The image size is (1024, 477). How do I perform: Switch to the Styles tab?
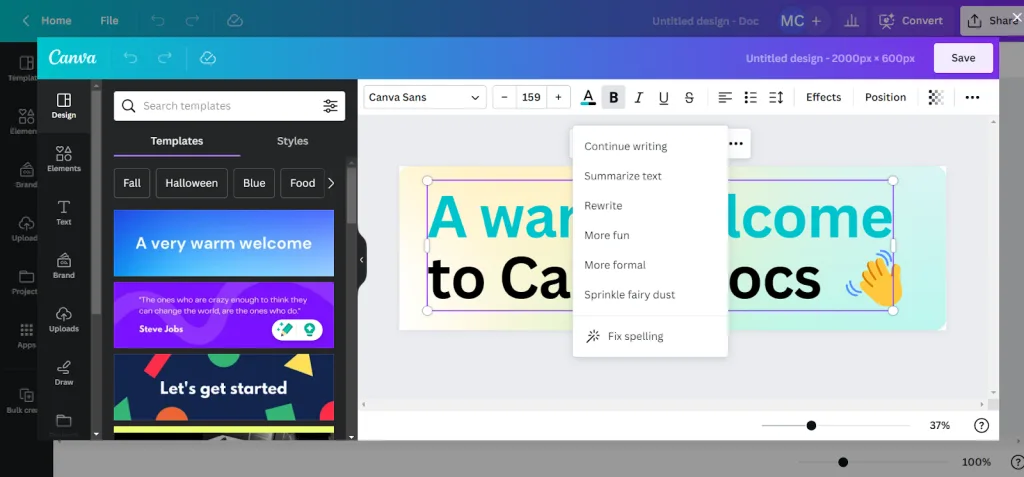292,141
